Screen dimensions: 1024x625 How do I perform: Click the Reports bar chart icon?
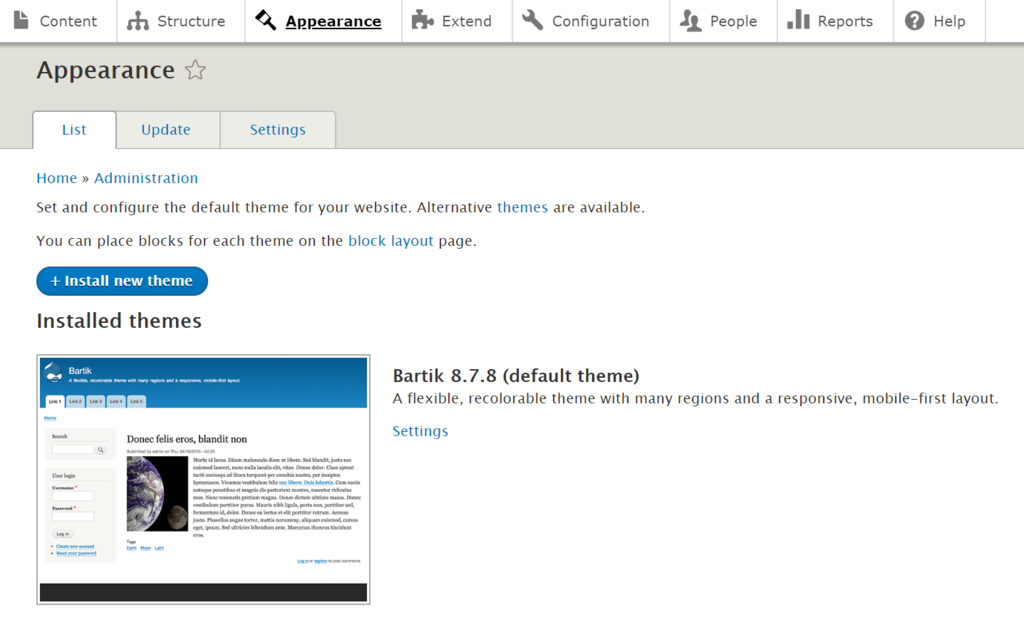798,20
